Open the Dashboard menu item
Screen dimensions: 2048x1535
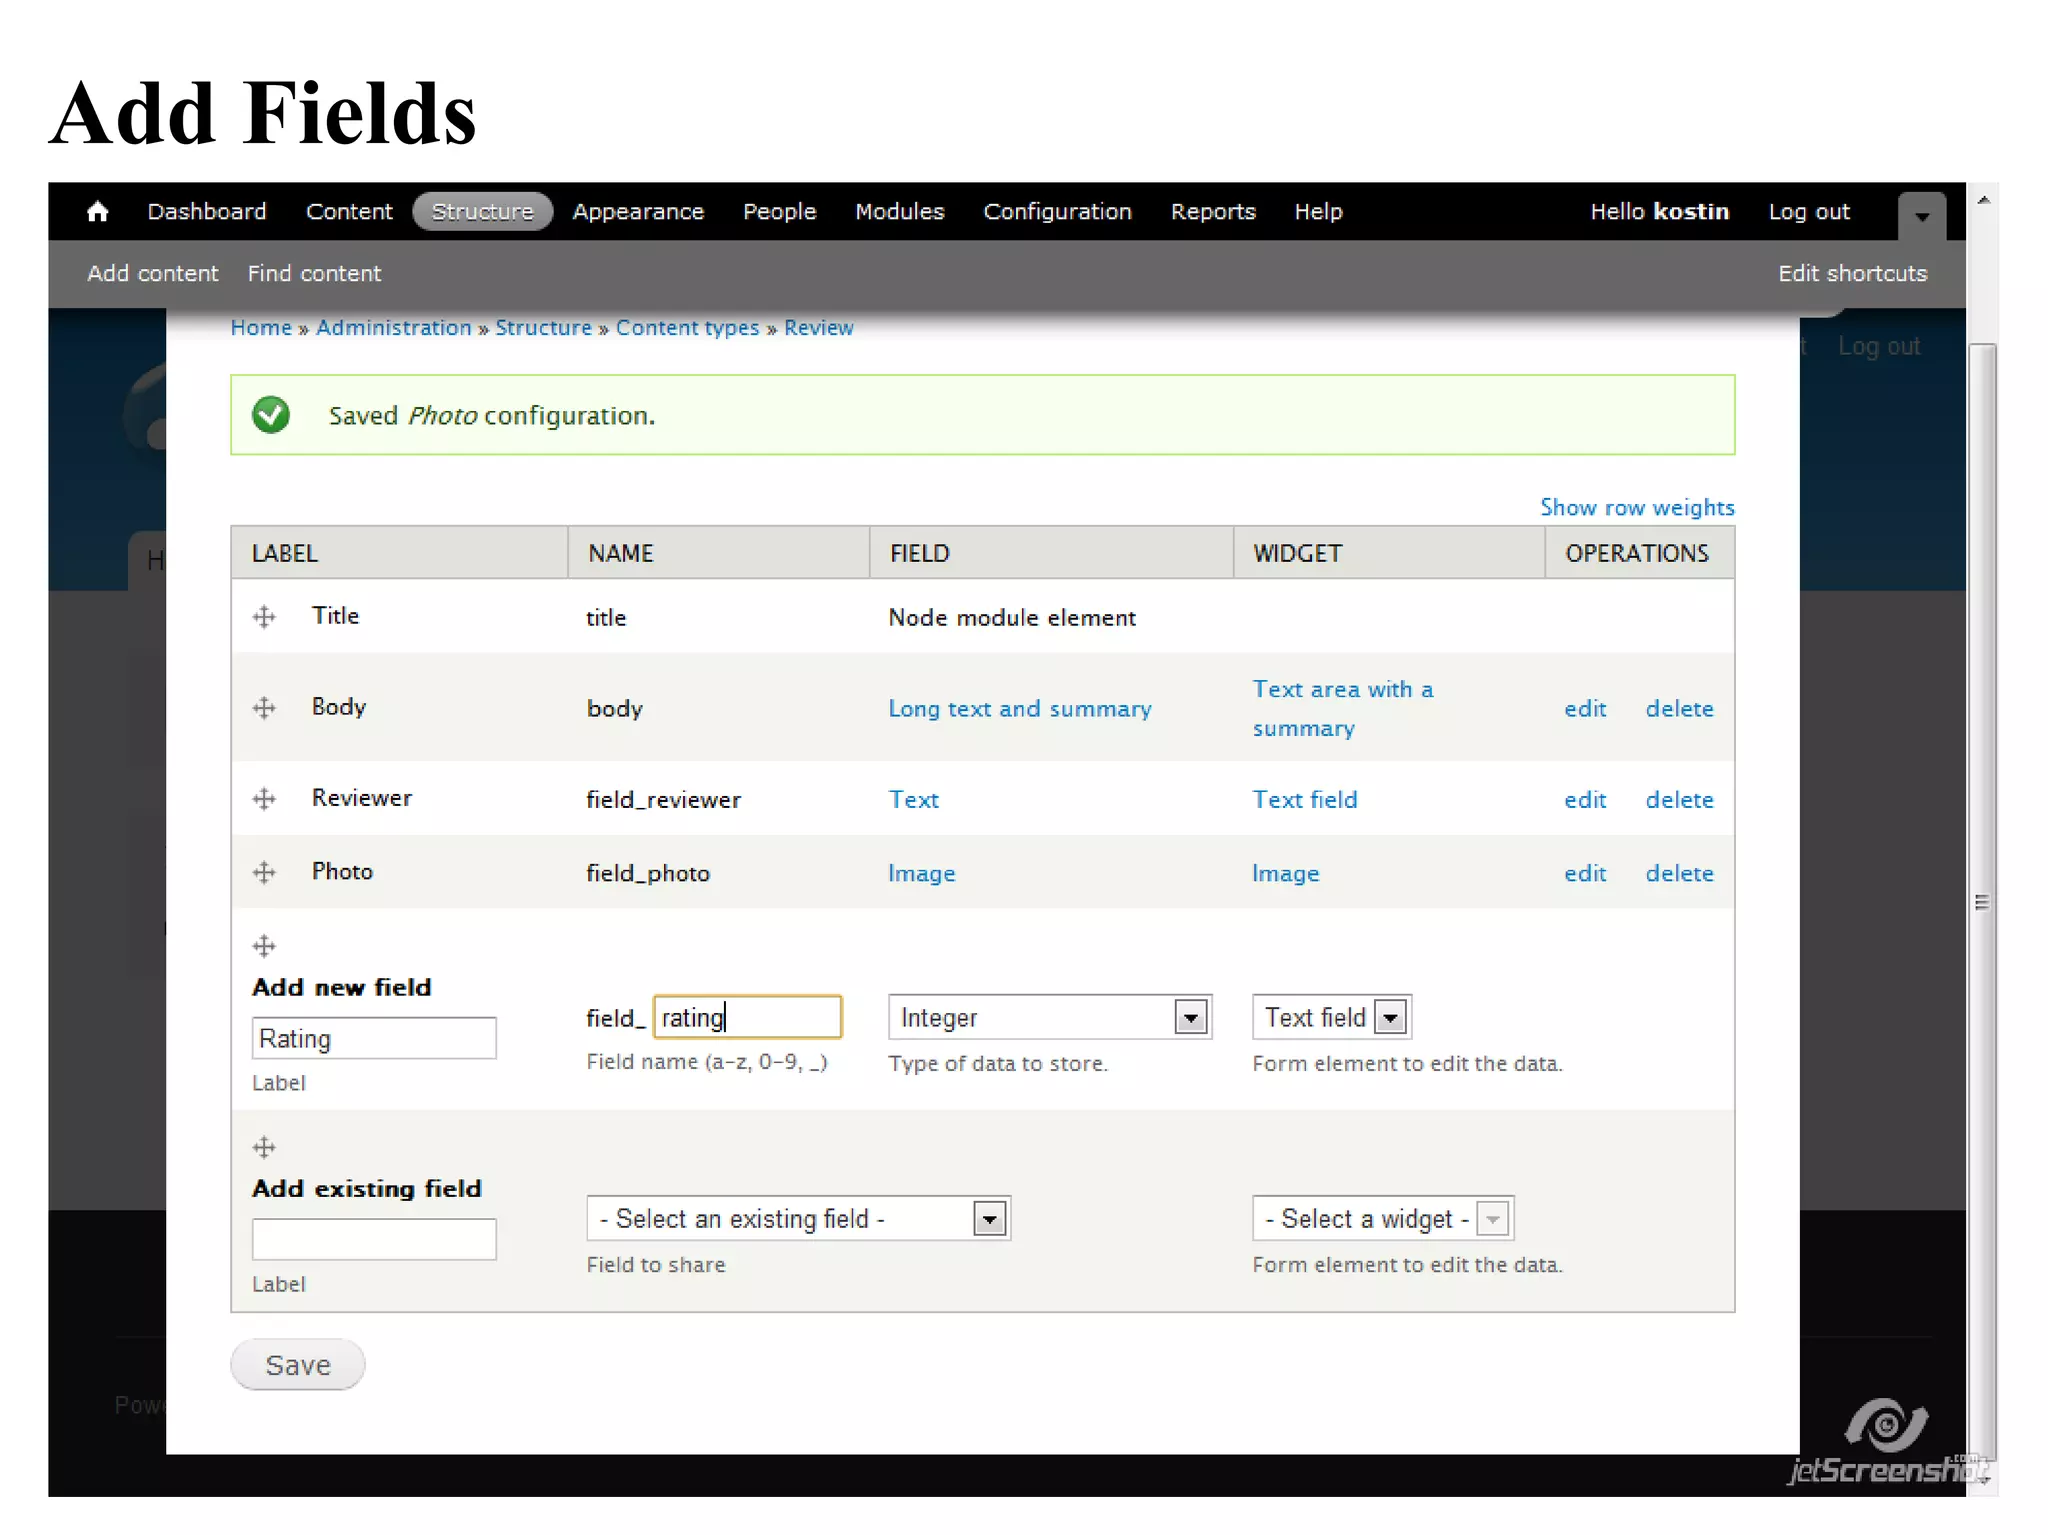207,212
